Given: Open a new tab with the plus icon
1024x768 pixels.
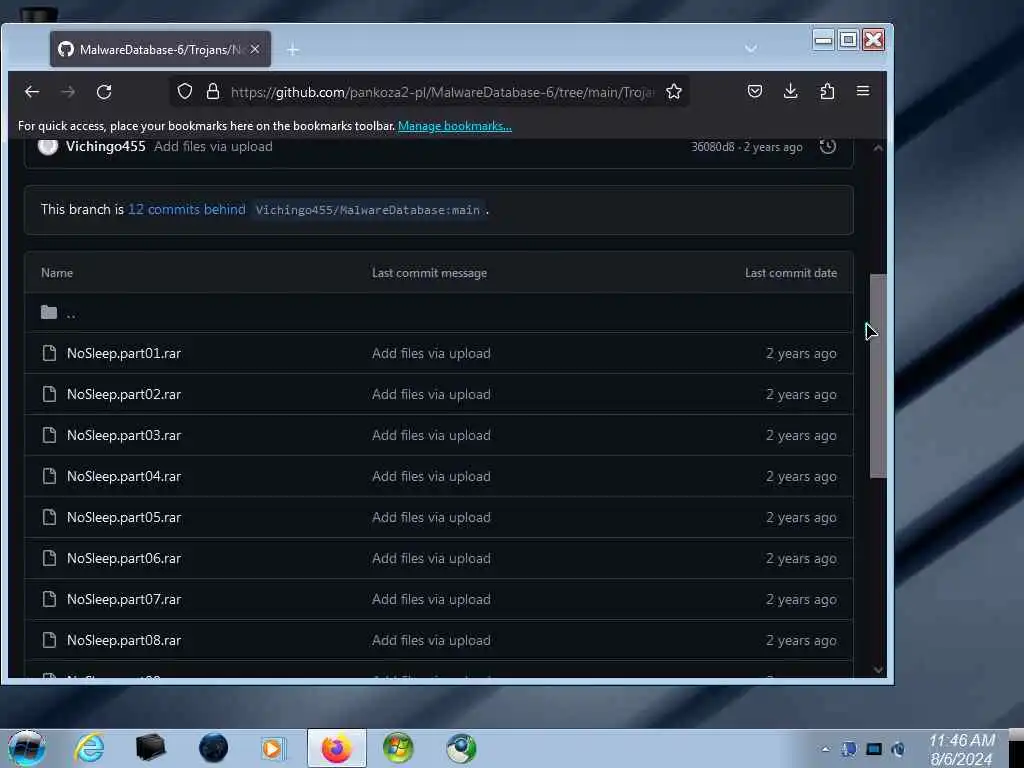Looking at the screenshot, I should click(x=293, y=50).
